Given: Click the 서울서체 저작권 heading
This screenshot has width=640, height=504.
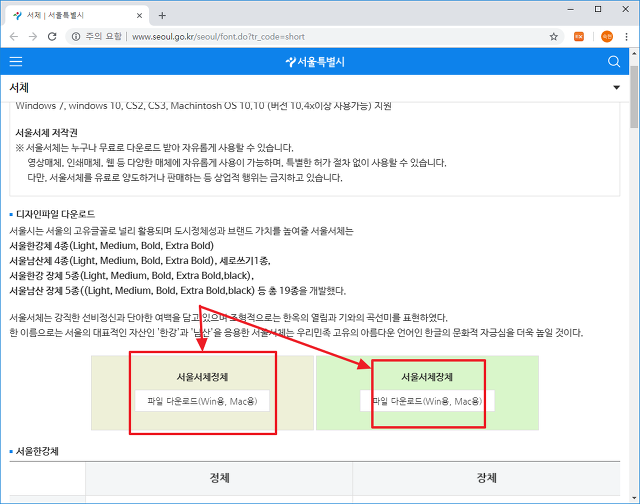Looking at the screenshot, I should pyautogui.click(x=47, y=133).
